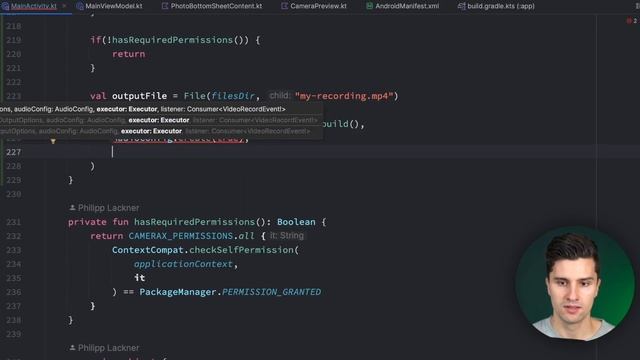Click line number 219 in the gutter
Viewport: 640px width, 360px height.
click(13, 40)
